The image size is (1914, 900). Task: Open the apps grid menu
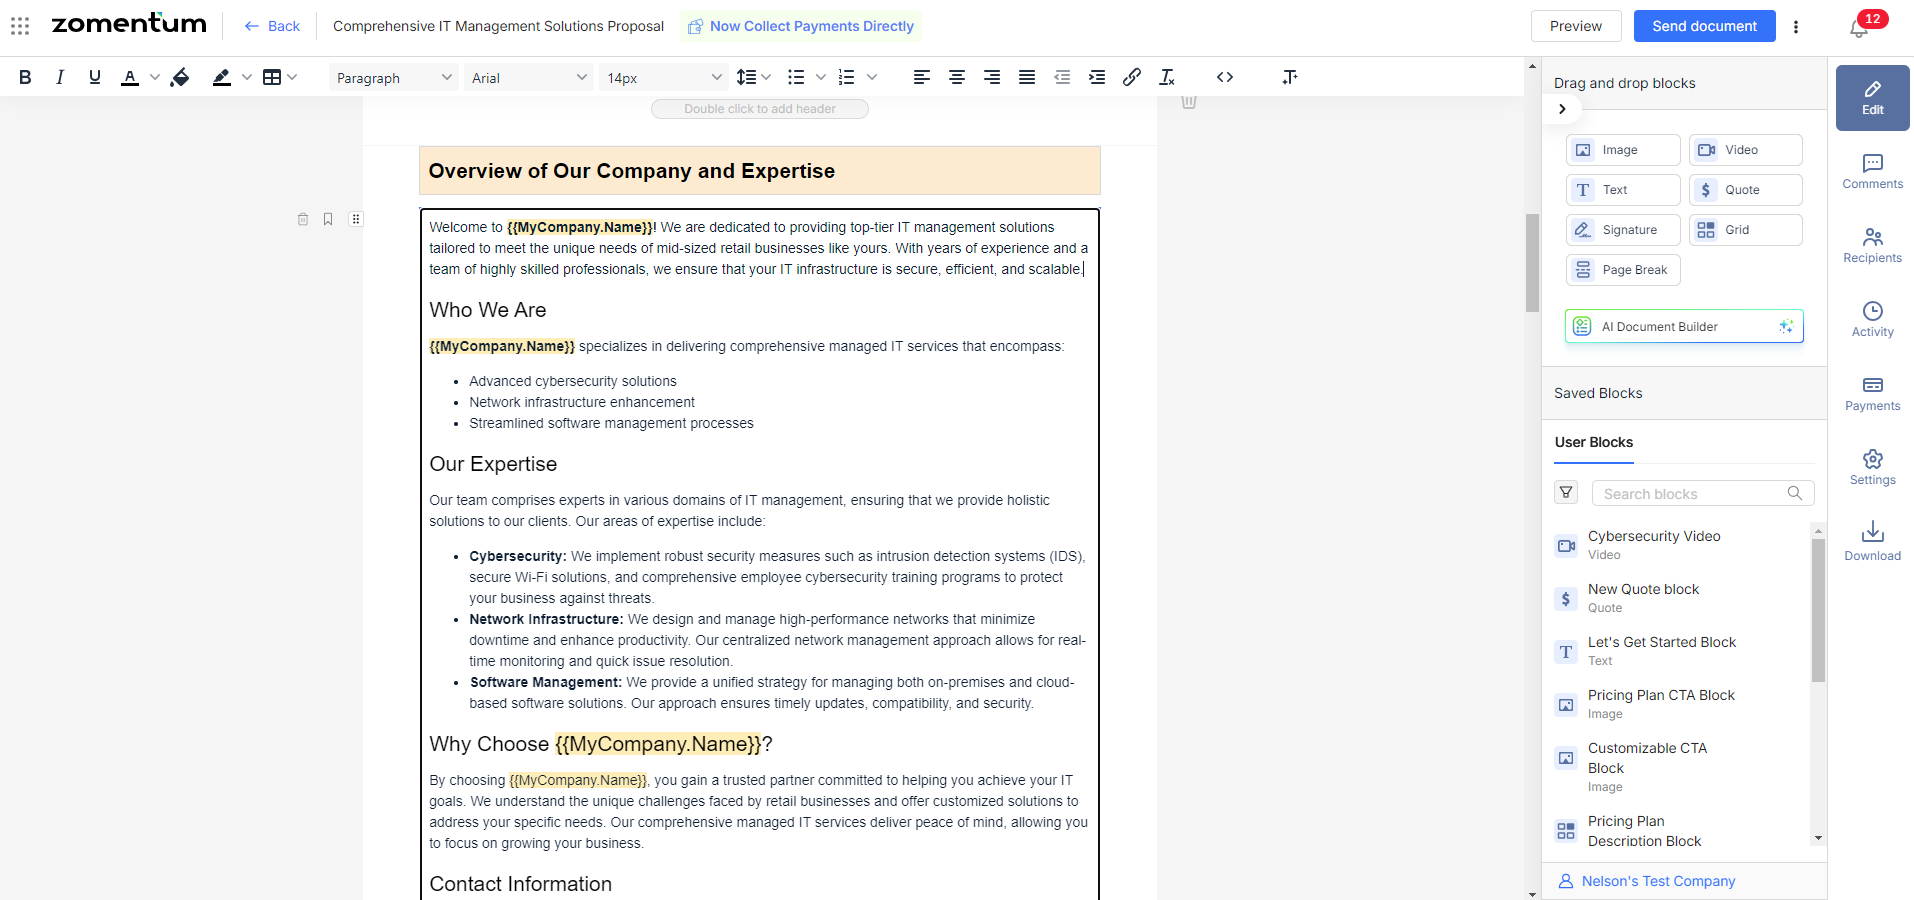click(x=20, y=26)
